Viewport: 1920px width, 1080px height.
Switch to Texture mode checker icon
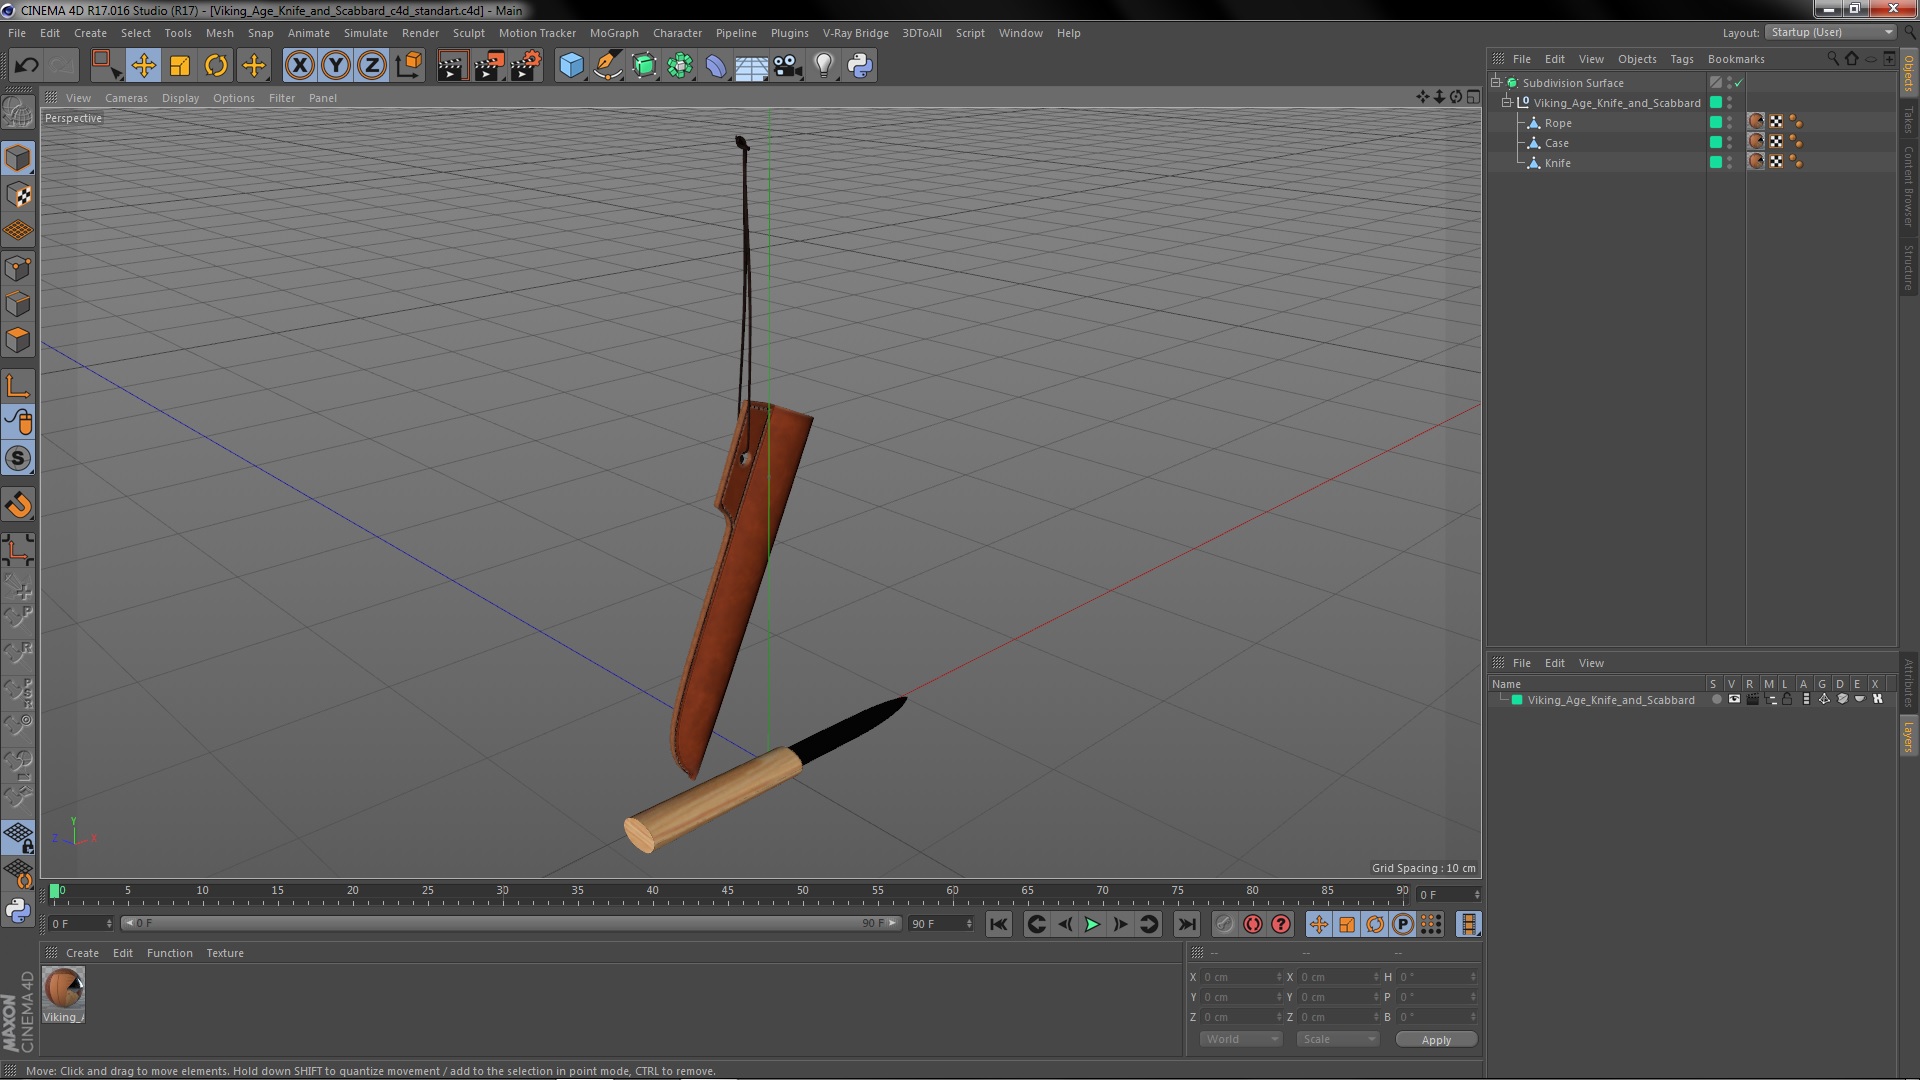[x=18, y=195]
